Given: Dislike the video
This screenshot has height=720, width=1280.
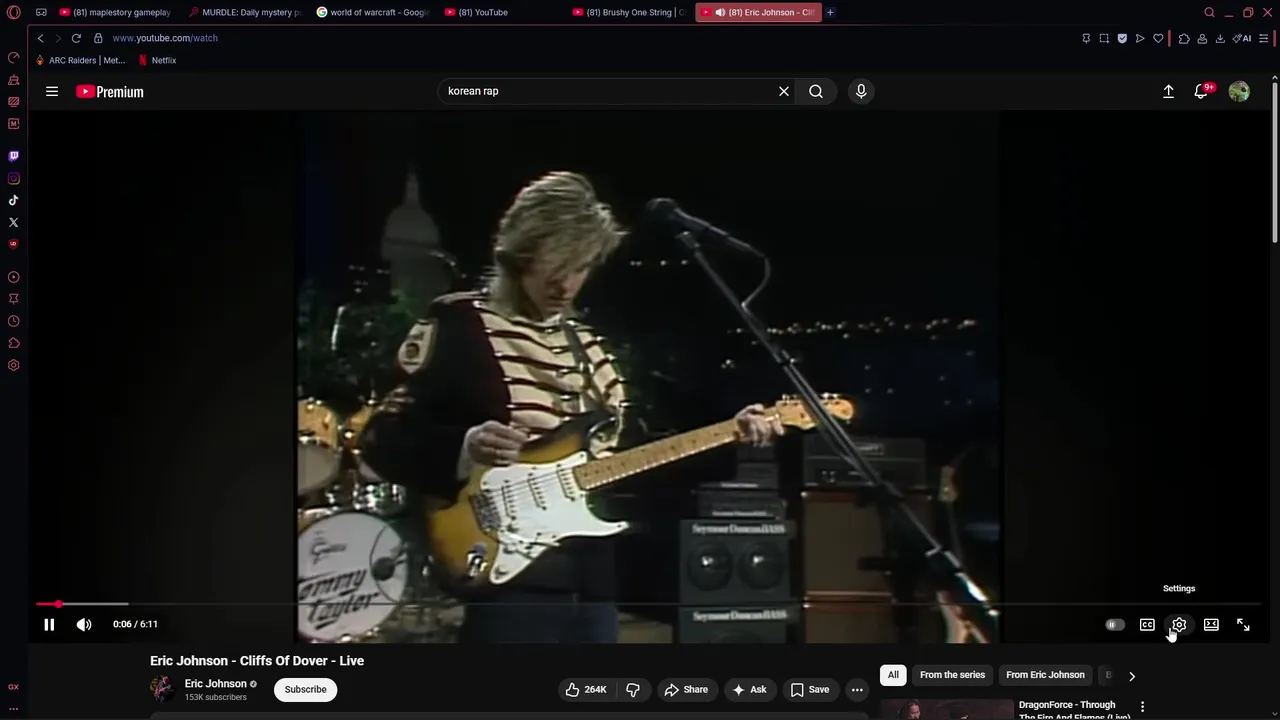Looking at the screenshot, I should coord(633,689).
